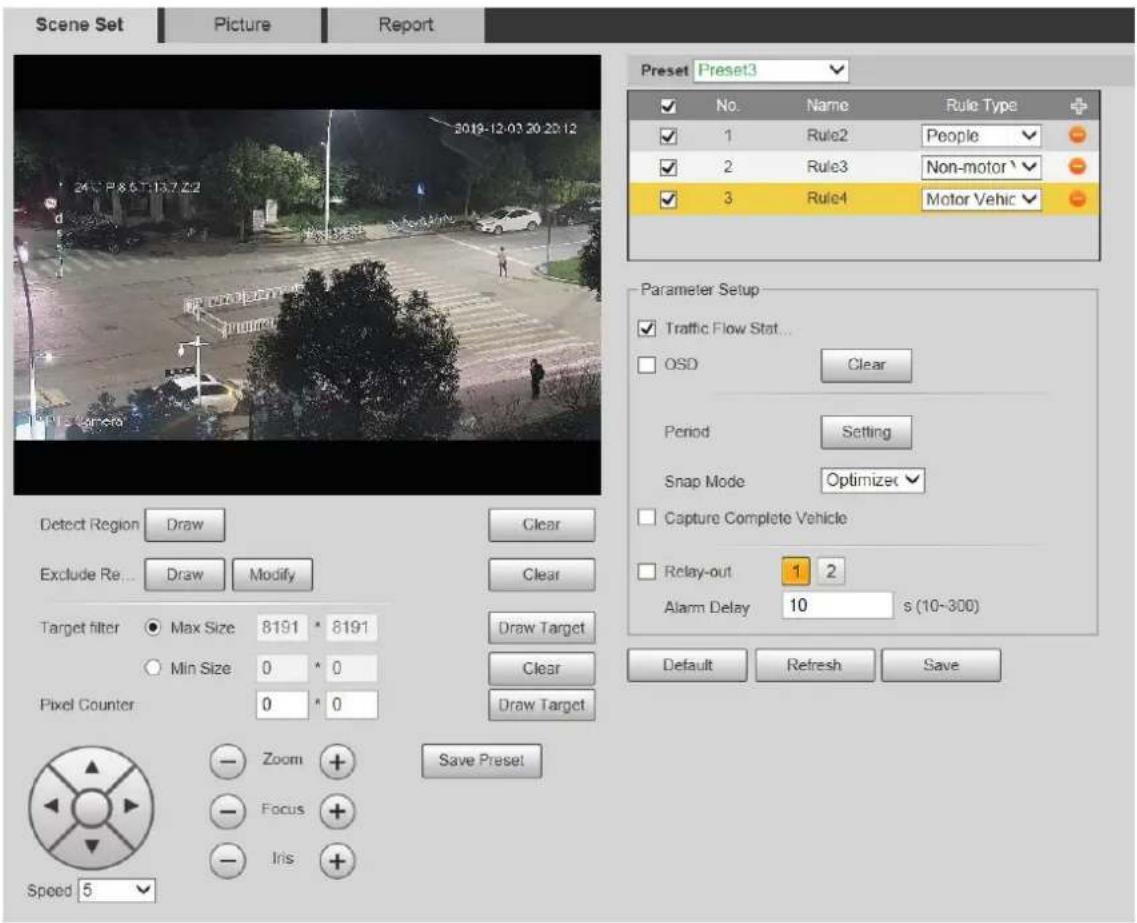
Task: Decrease focus with the Focus minus icon
Action: [x=228, y=811]
